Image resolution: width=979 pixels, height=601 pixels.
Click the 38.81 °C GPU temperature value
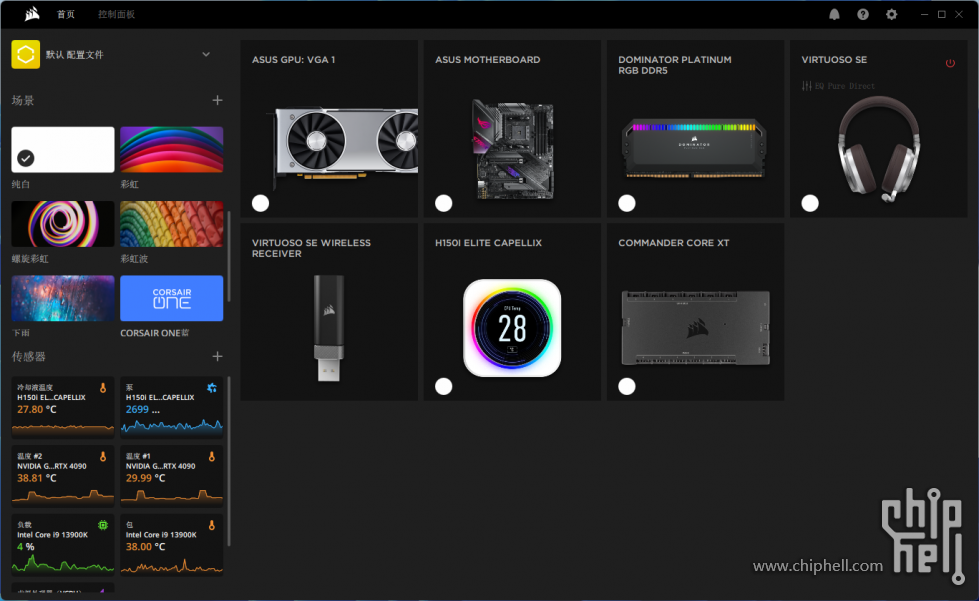37,478
